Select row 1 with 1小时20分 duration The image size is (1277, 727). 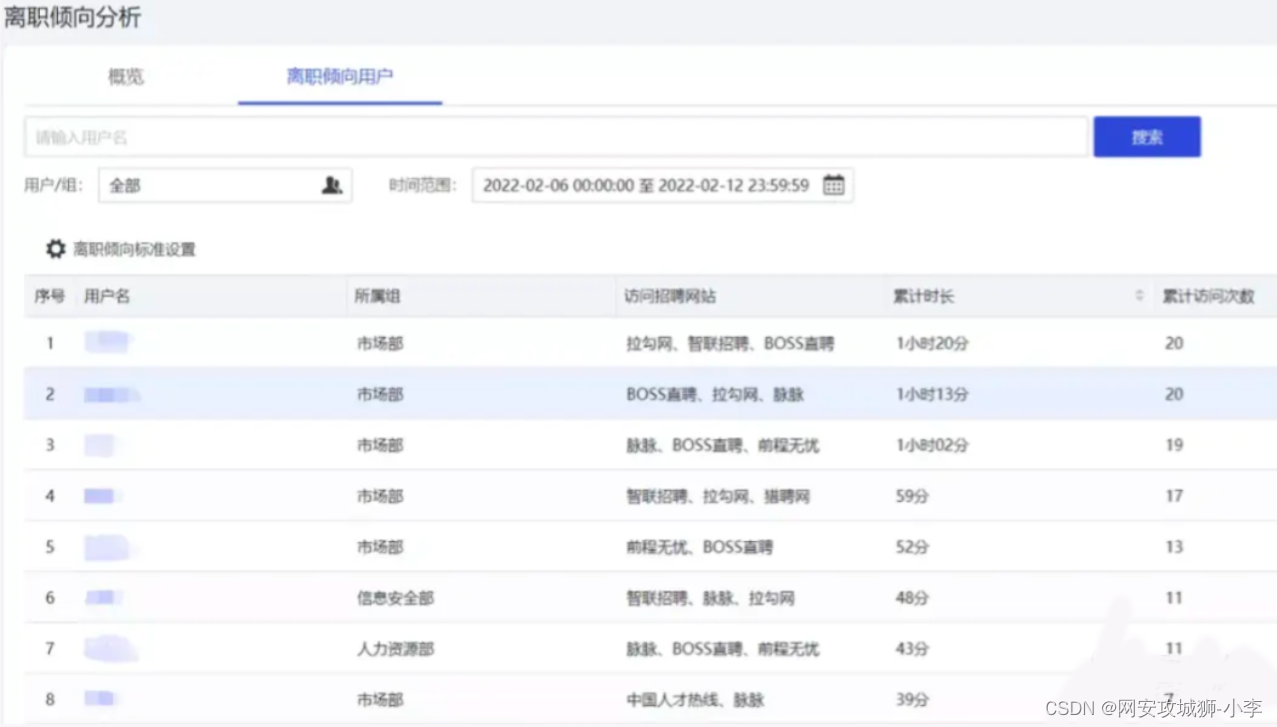point(650,343)
